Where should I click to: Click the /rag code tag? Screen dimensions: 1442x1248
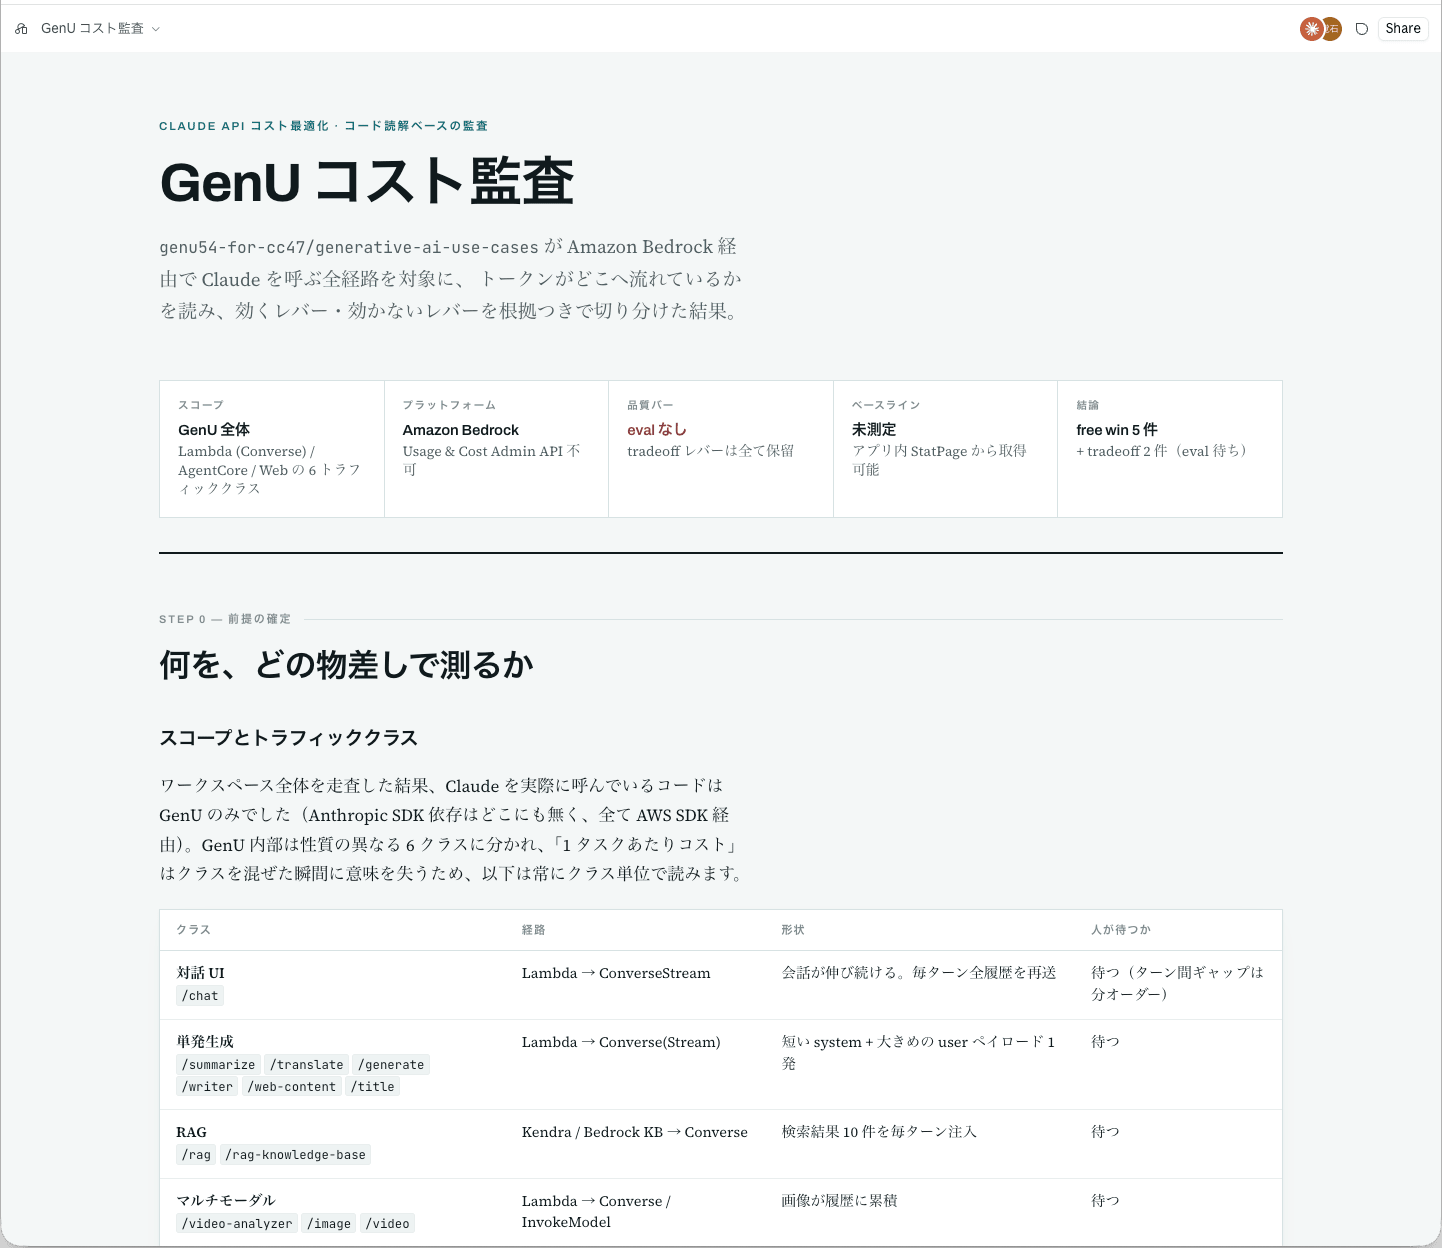(197, 1155)
